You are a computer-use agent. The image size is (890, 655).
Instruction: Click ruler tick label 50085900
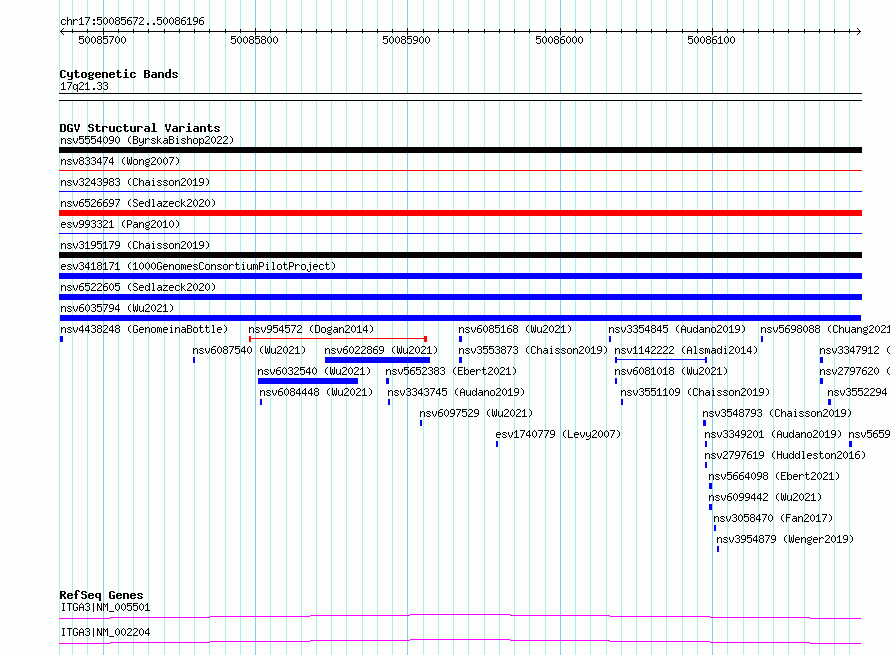[x=406, y=40]
